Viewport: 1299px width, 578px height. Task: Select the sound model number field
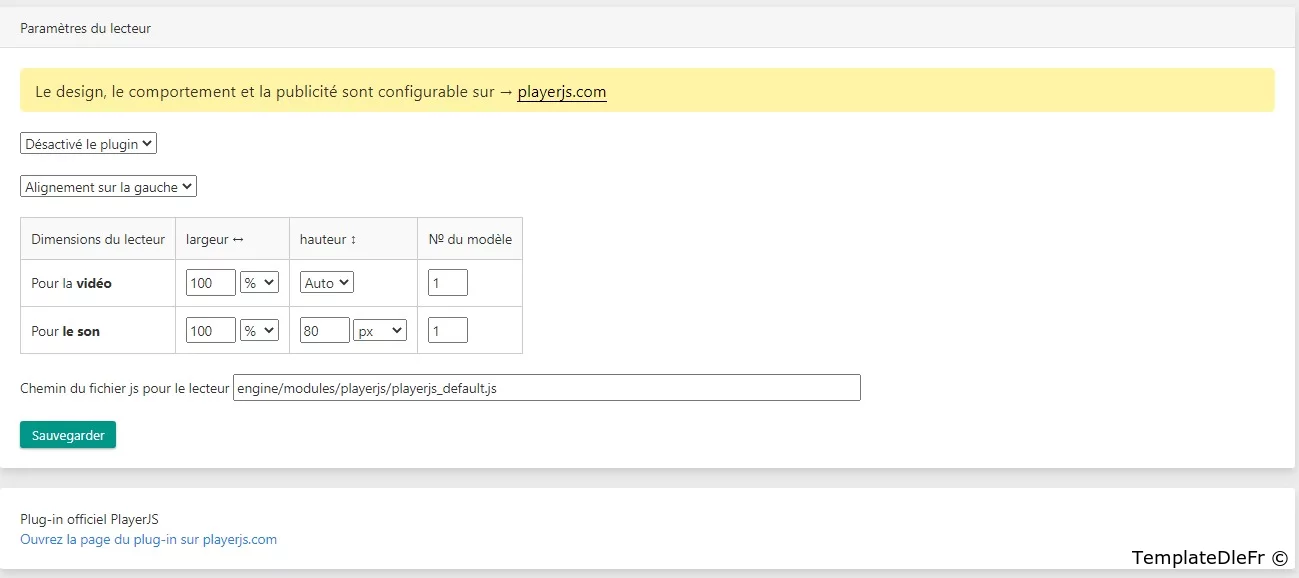point(447,331)
